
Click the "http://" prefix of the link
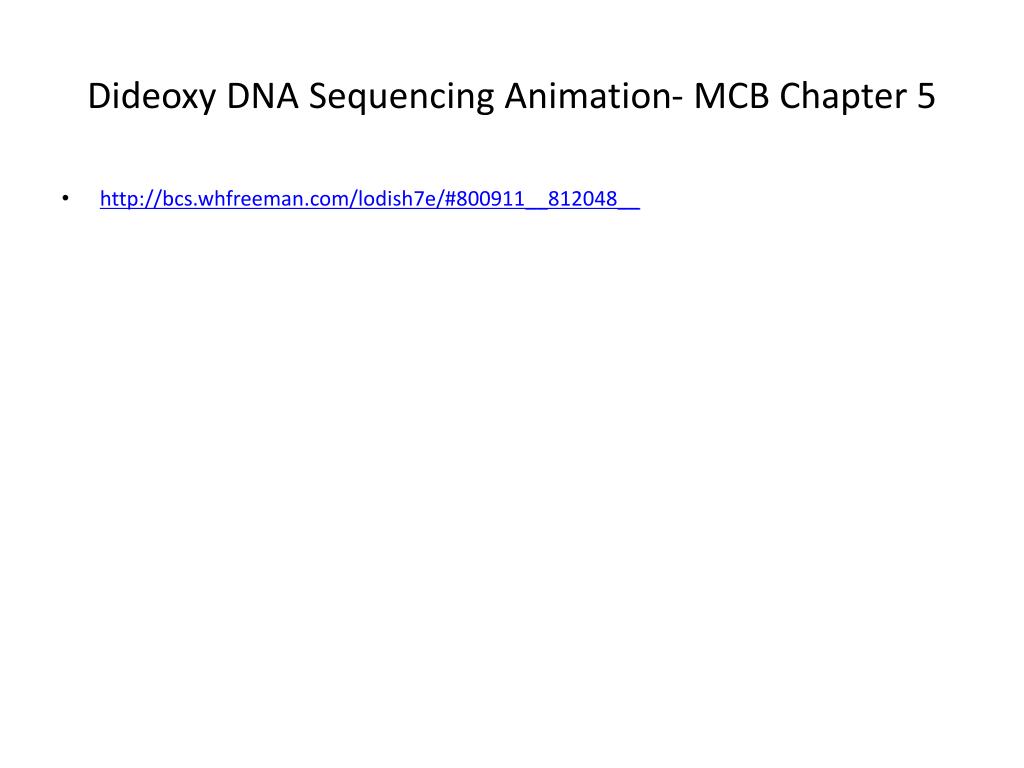pyautogui.click(x=131, y=199)
